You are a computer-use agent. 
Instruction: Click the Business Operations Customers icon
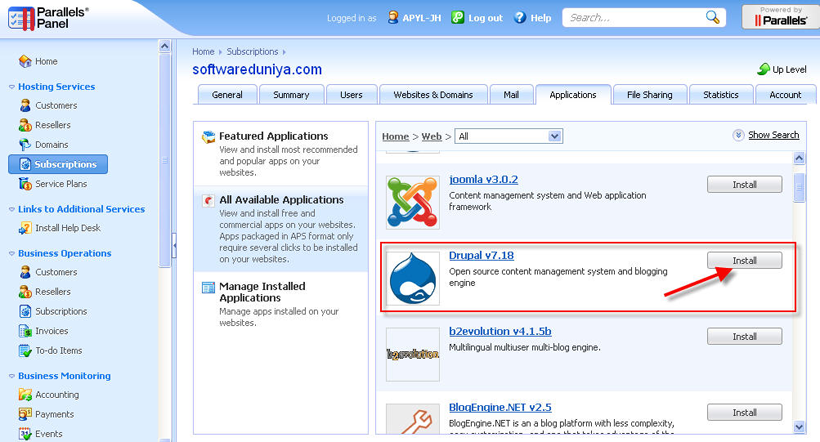[x=25, y=272]
